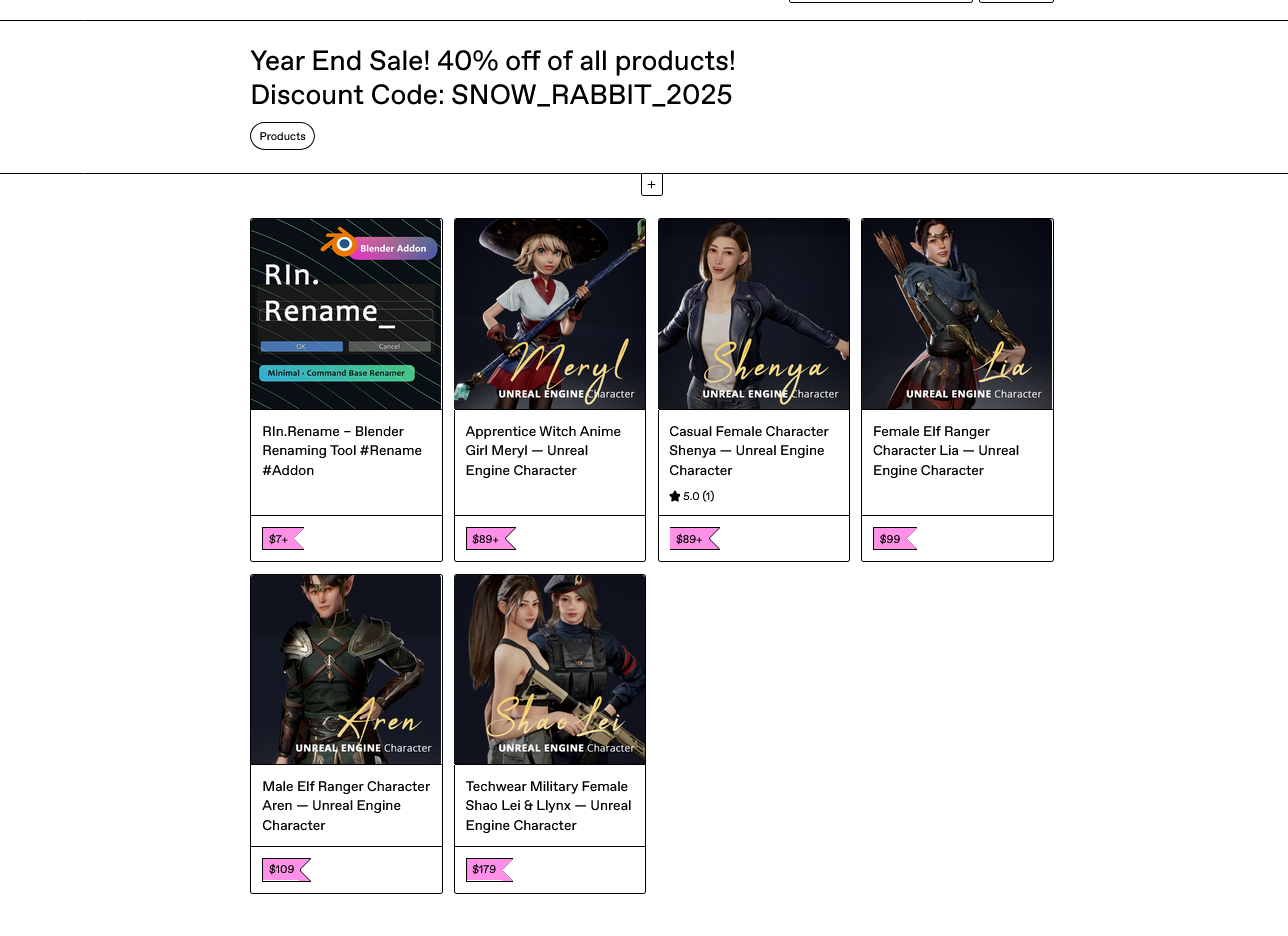This screenshot has width=1288, height=936.
Task: Open Shenya character cover image
Action: (x=753, y=314)
